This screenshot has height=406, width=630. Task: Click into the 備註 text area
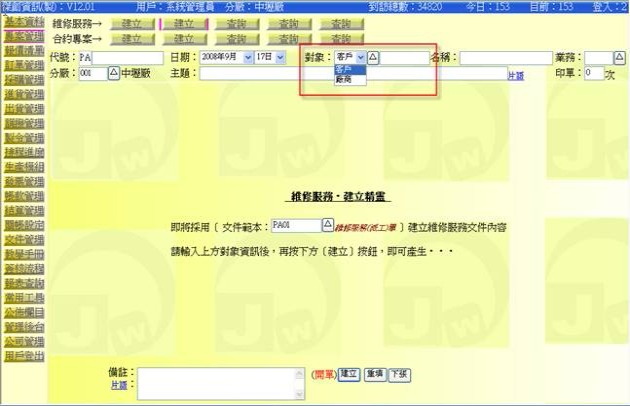220,381
